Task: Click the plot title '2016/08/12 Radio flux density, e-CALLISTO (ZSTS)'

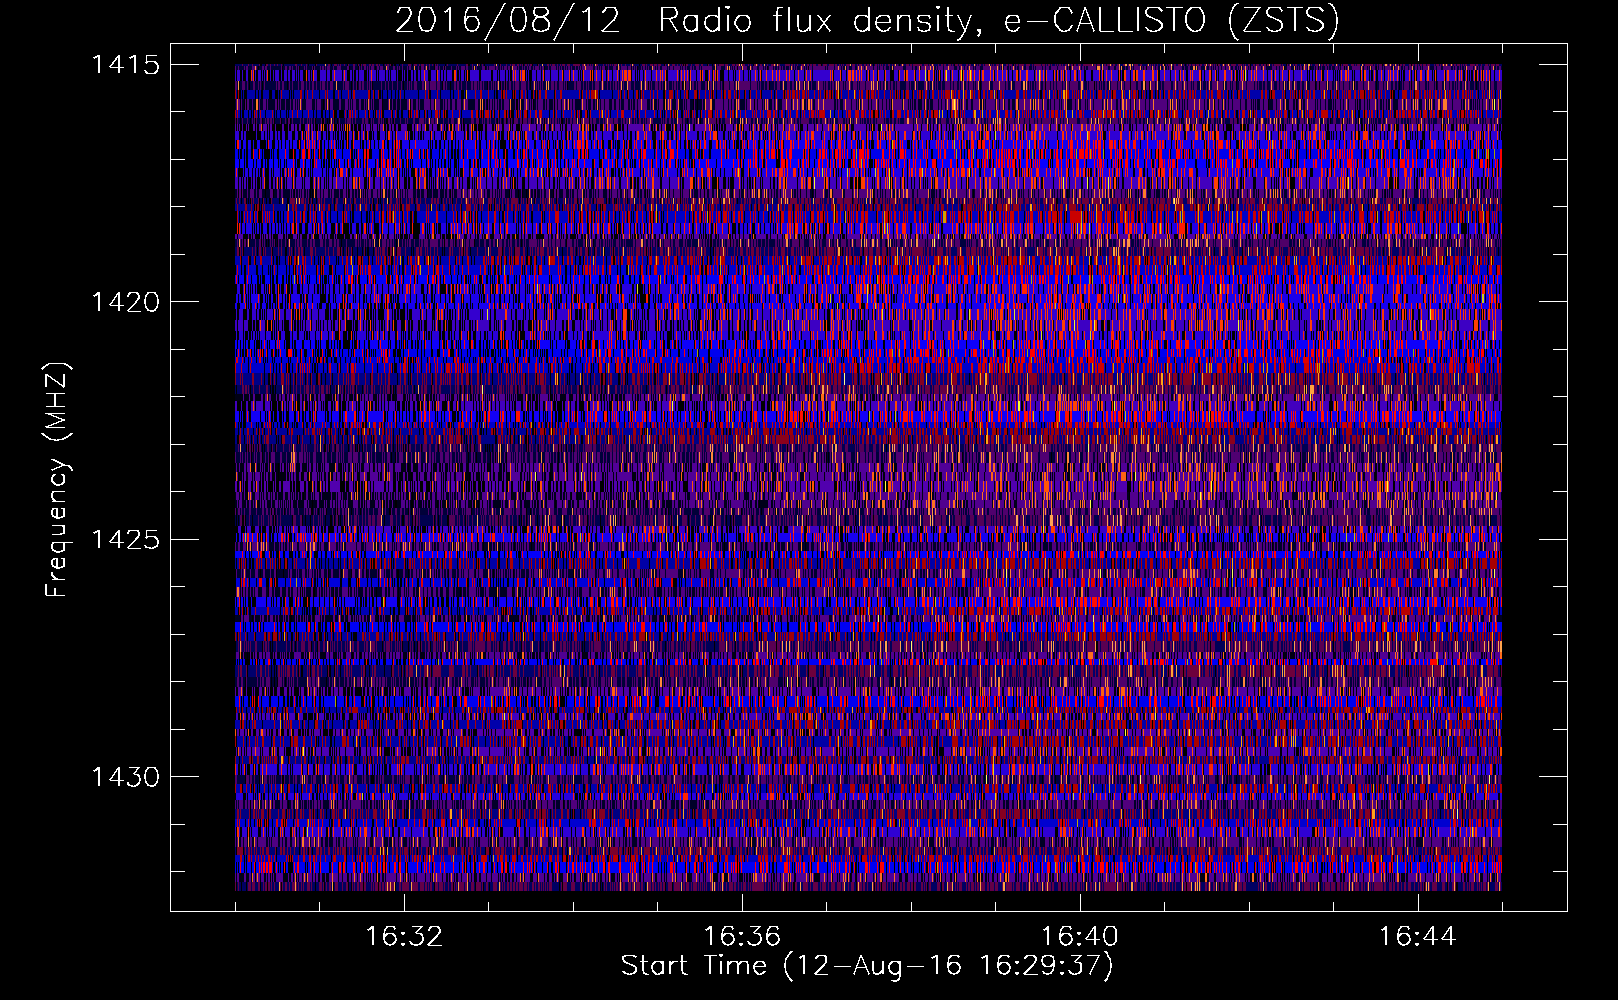Action: 867,21
